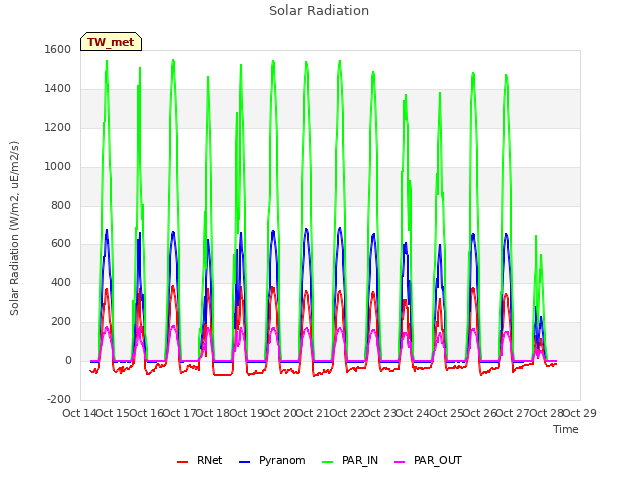
Task: Click the blue Pyranom legend swatch
Action: pos(244,462)
